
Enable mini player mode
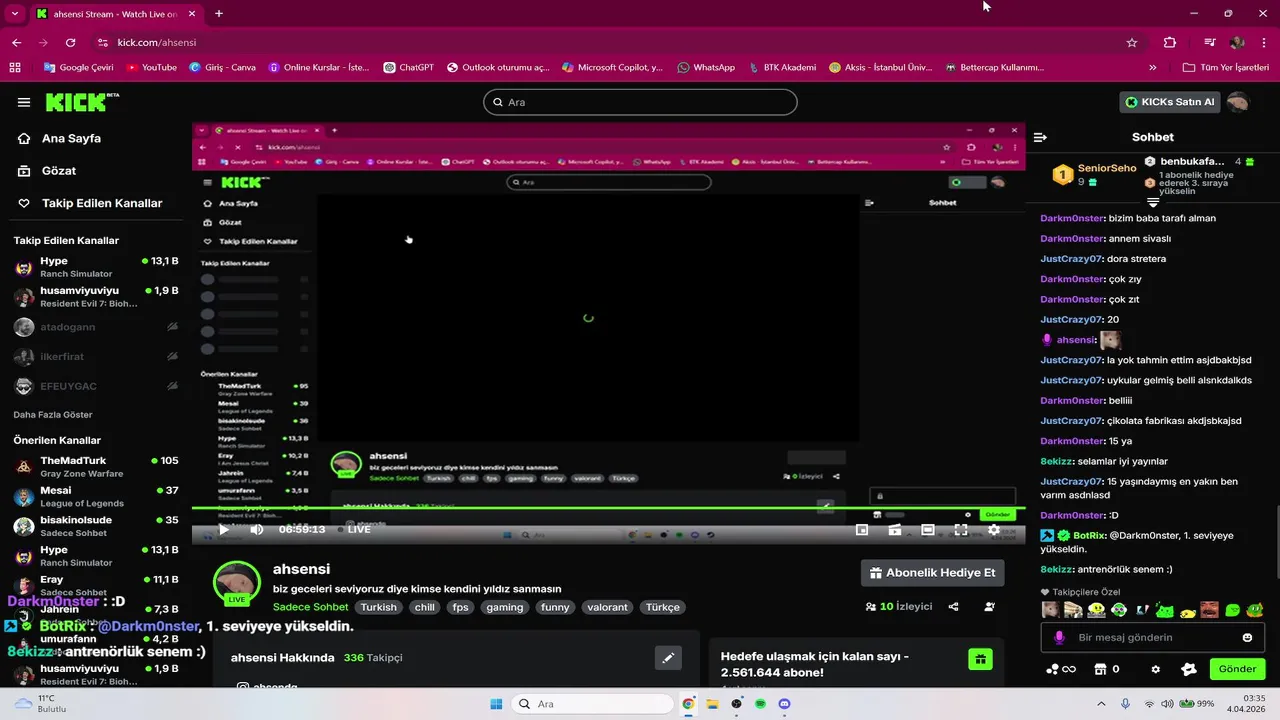click(862, 530)
